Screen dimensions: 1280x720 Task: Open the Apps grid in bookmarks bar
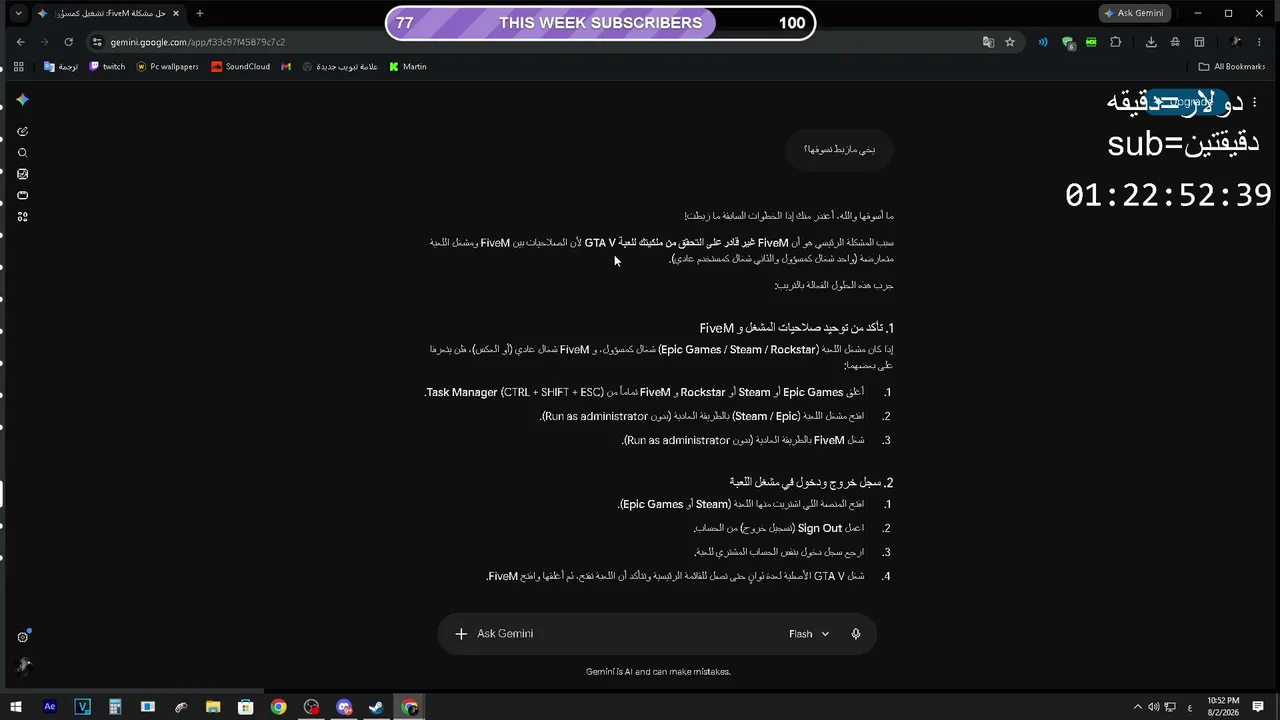(18, 67)
